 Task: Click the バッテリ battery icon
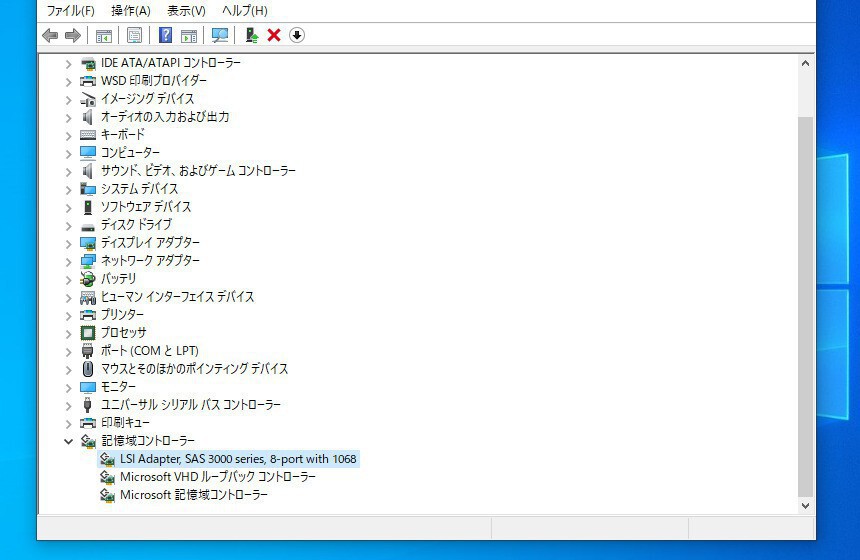[88, 279]
